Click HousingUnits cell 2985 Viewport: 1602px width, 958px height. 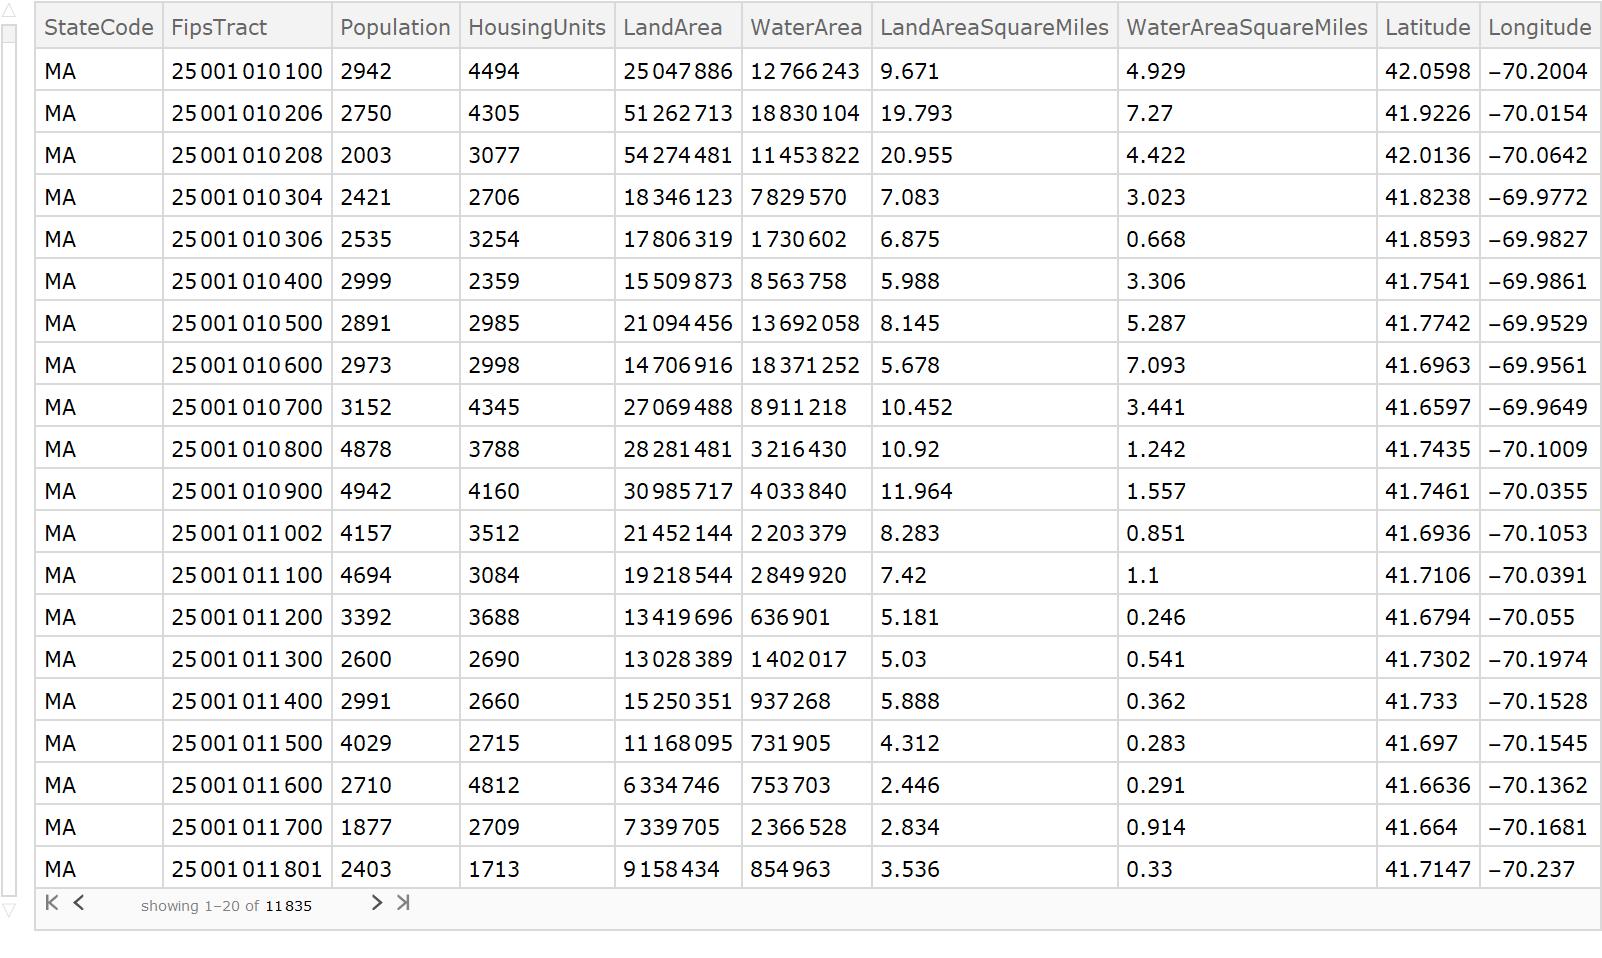[537, 323]
